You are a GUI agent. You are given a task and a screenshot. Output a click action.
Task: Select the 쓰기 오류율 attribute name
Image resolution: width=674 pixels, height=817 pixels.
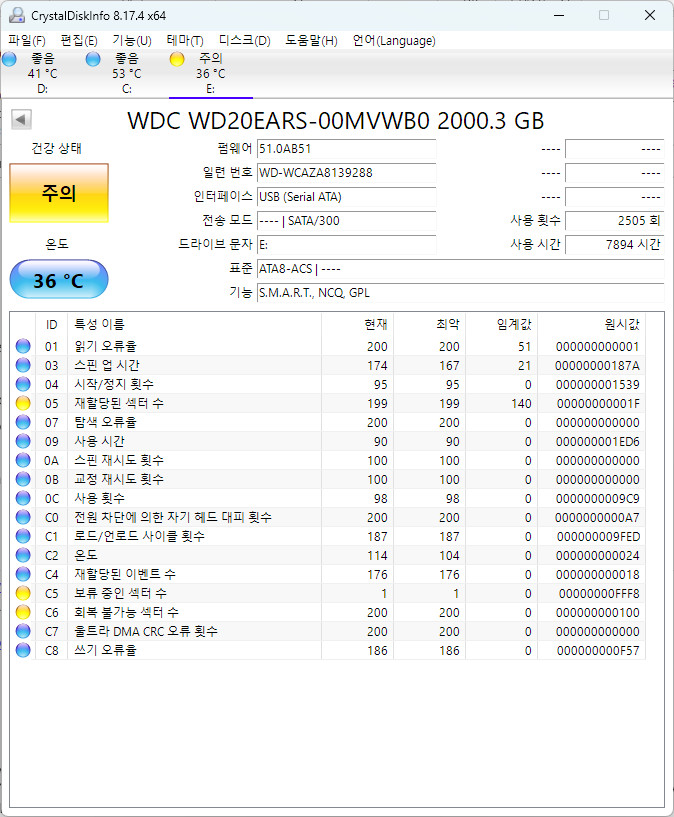click(105, 650)
